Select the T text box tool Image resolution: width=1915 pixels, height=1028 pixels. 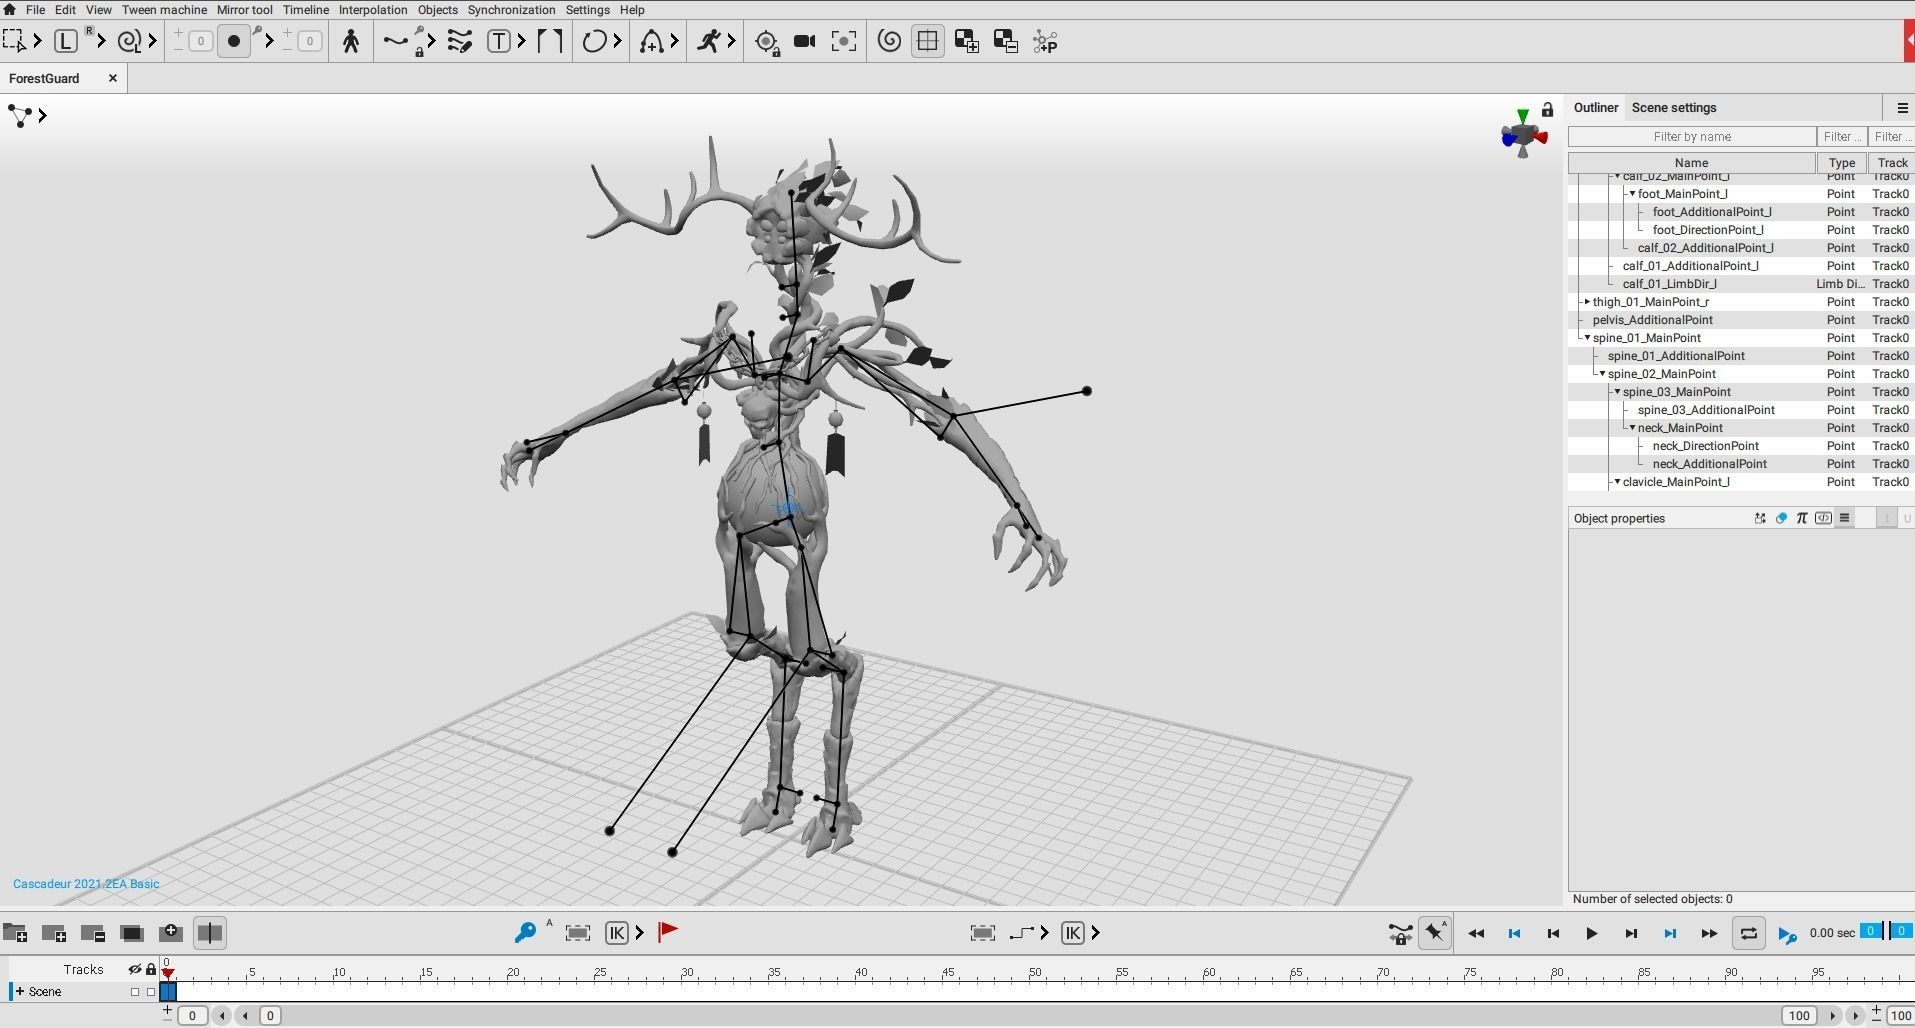[498, 41]
